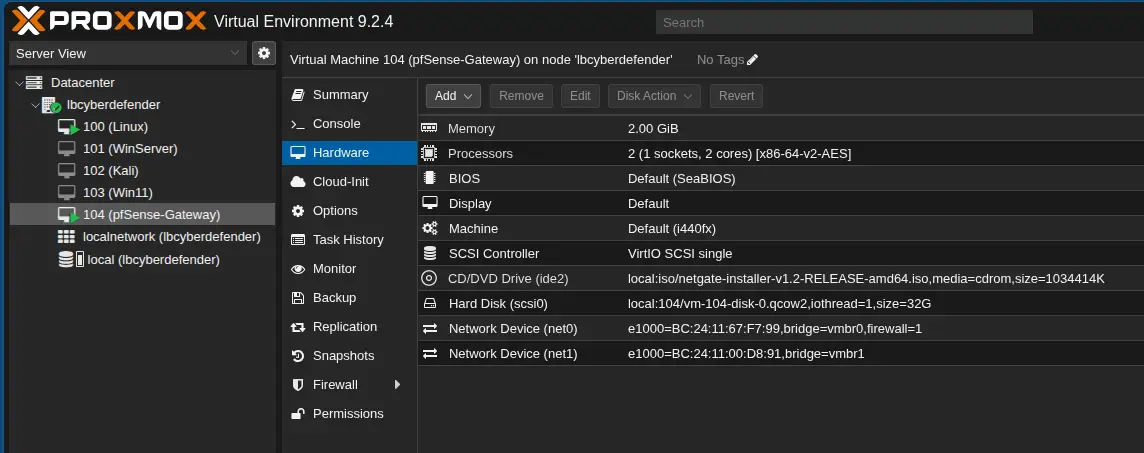Click the netgate-installer ISO value
1144x453 pixels.
[x=866, y=279]
